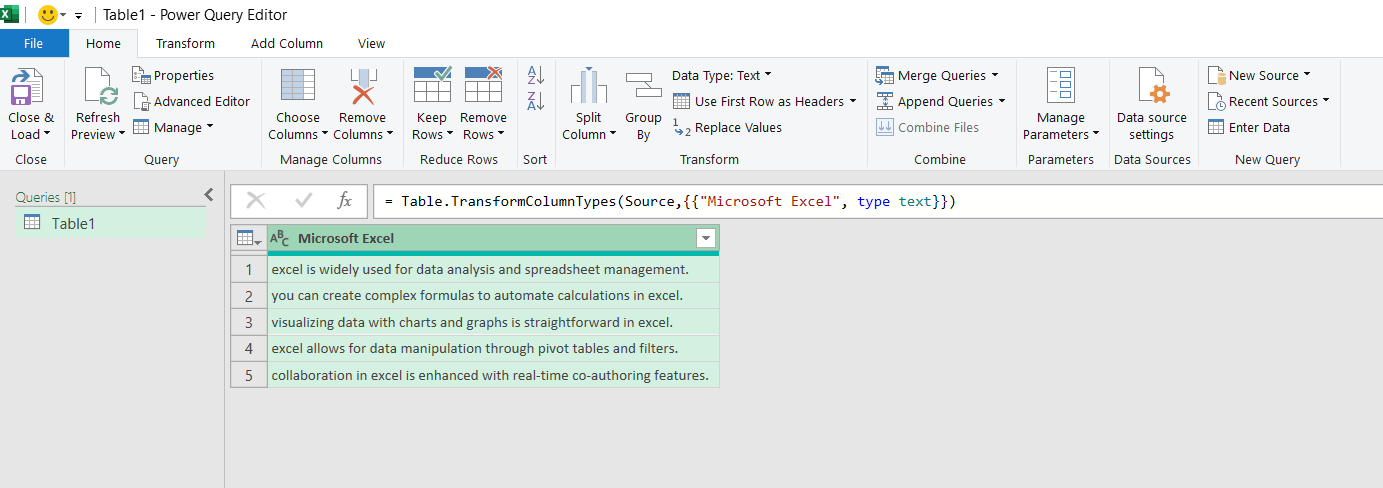Select cell about pivot tables and filters
Viewport: 1383px width, 488px height.
[493, 349]
